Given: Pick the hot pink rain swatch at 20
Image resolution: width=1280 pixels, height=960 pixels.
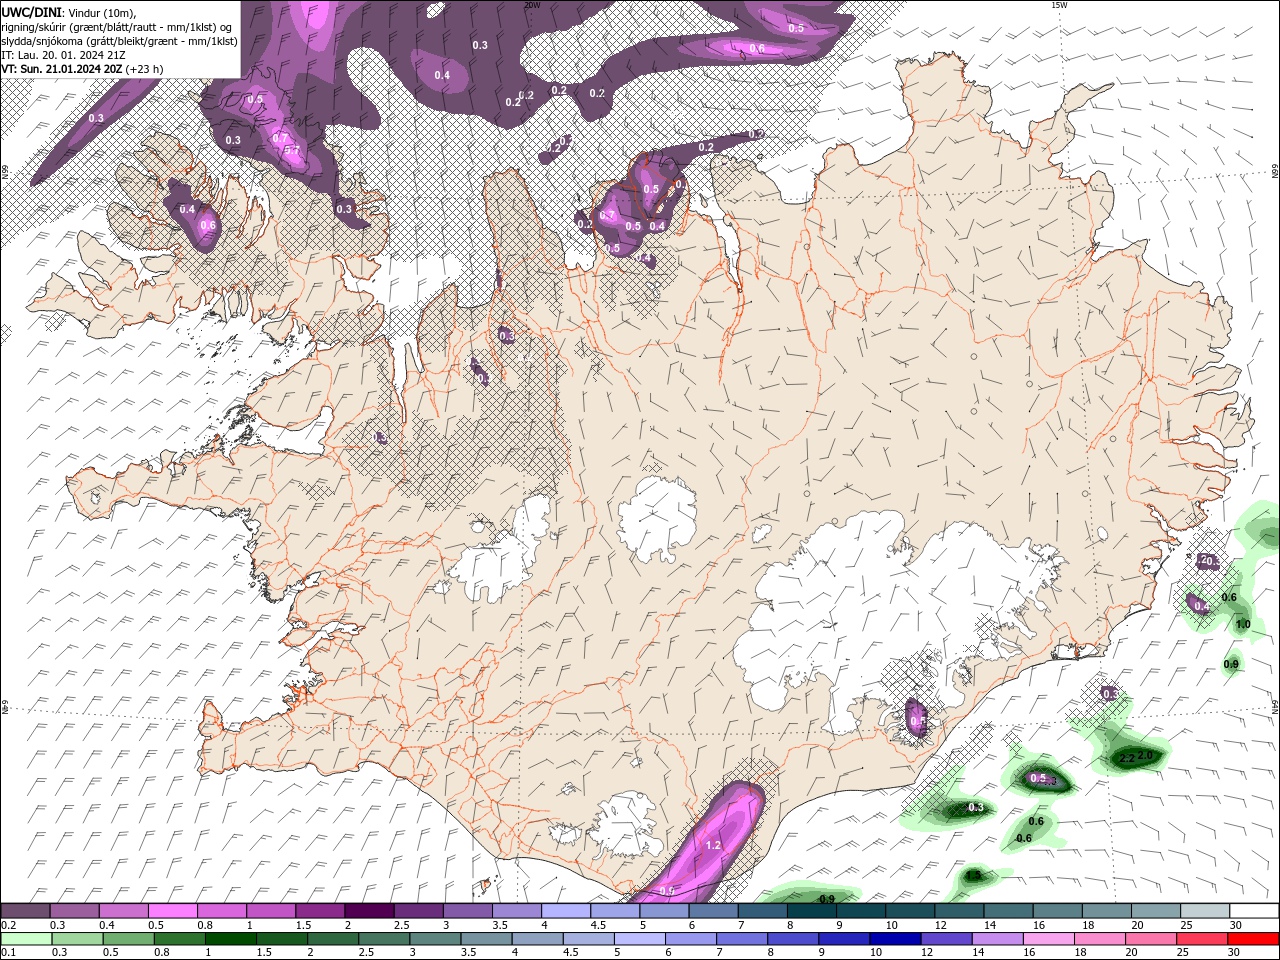Looking at the screenshot, I should click(x=1151, y=939).
